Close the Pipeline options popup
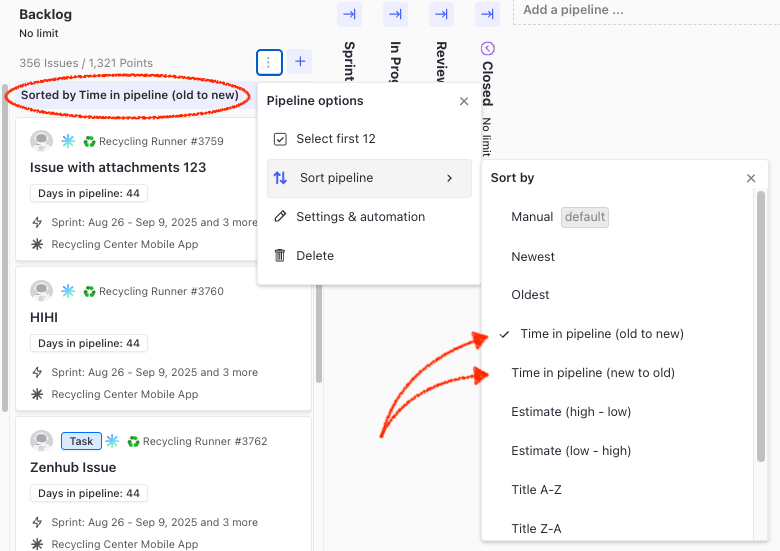The width and height of the screenshot is (780, 551). 463,101
